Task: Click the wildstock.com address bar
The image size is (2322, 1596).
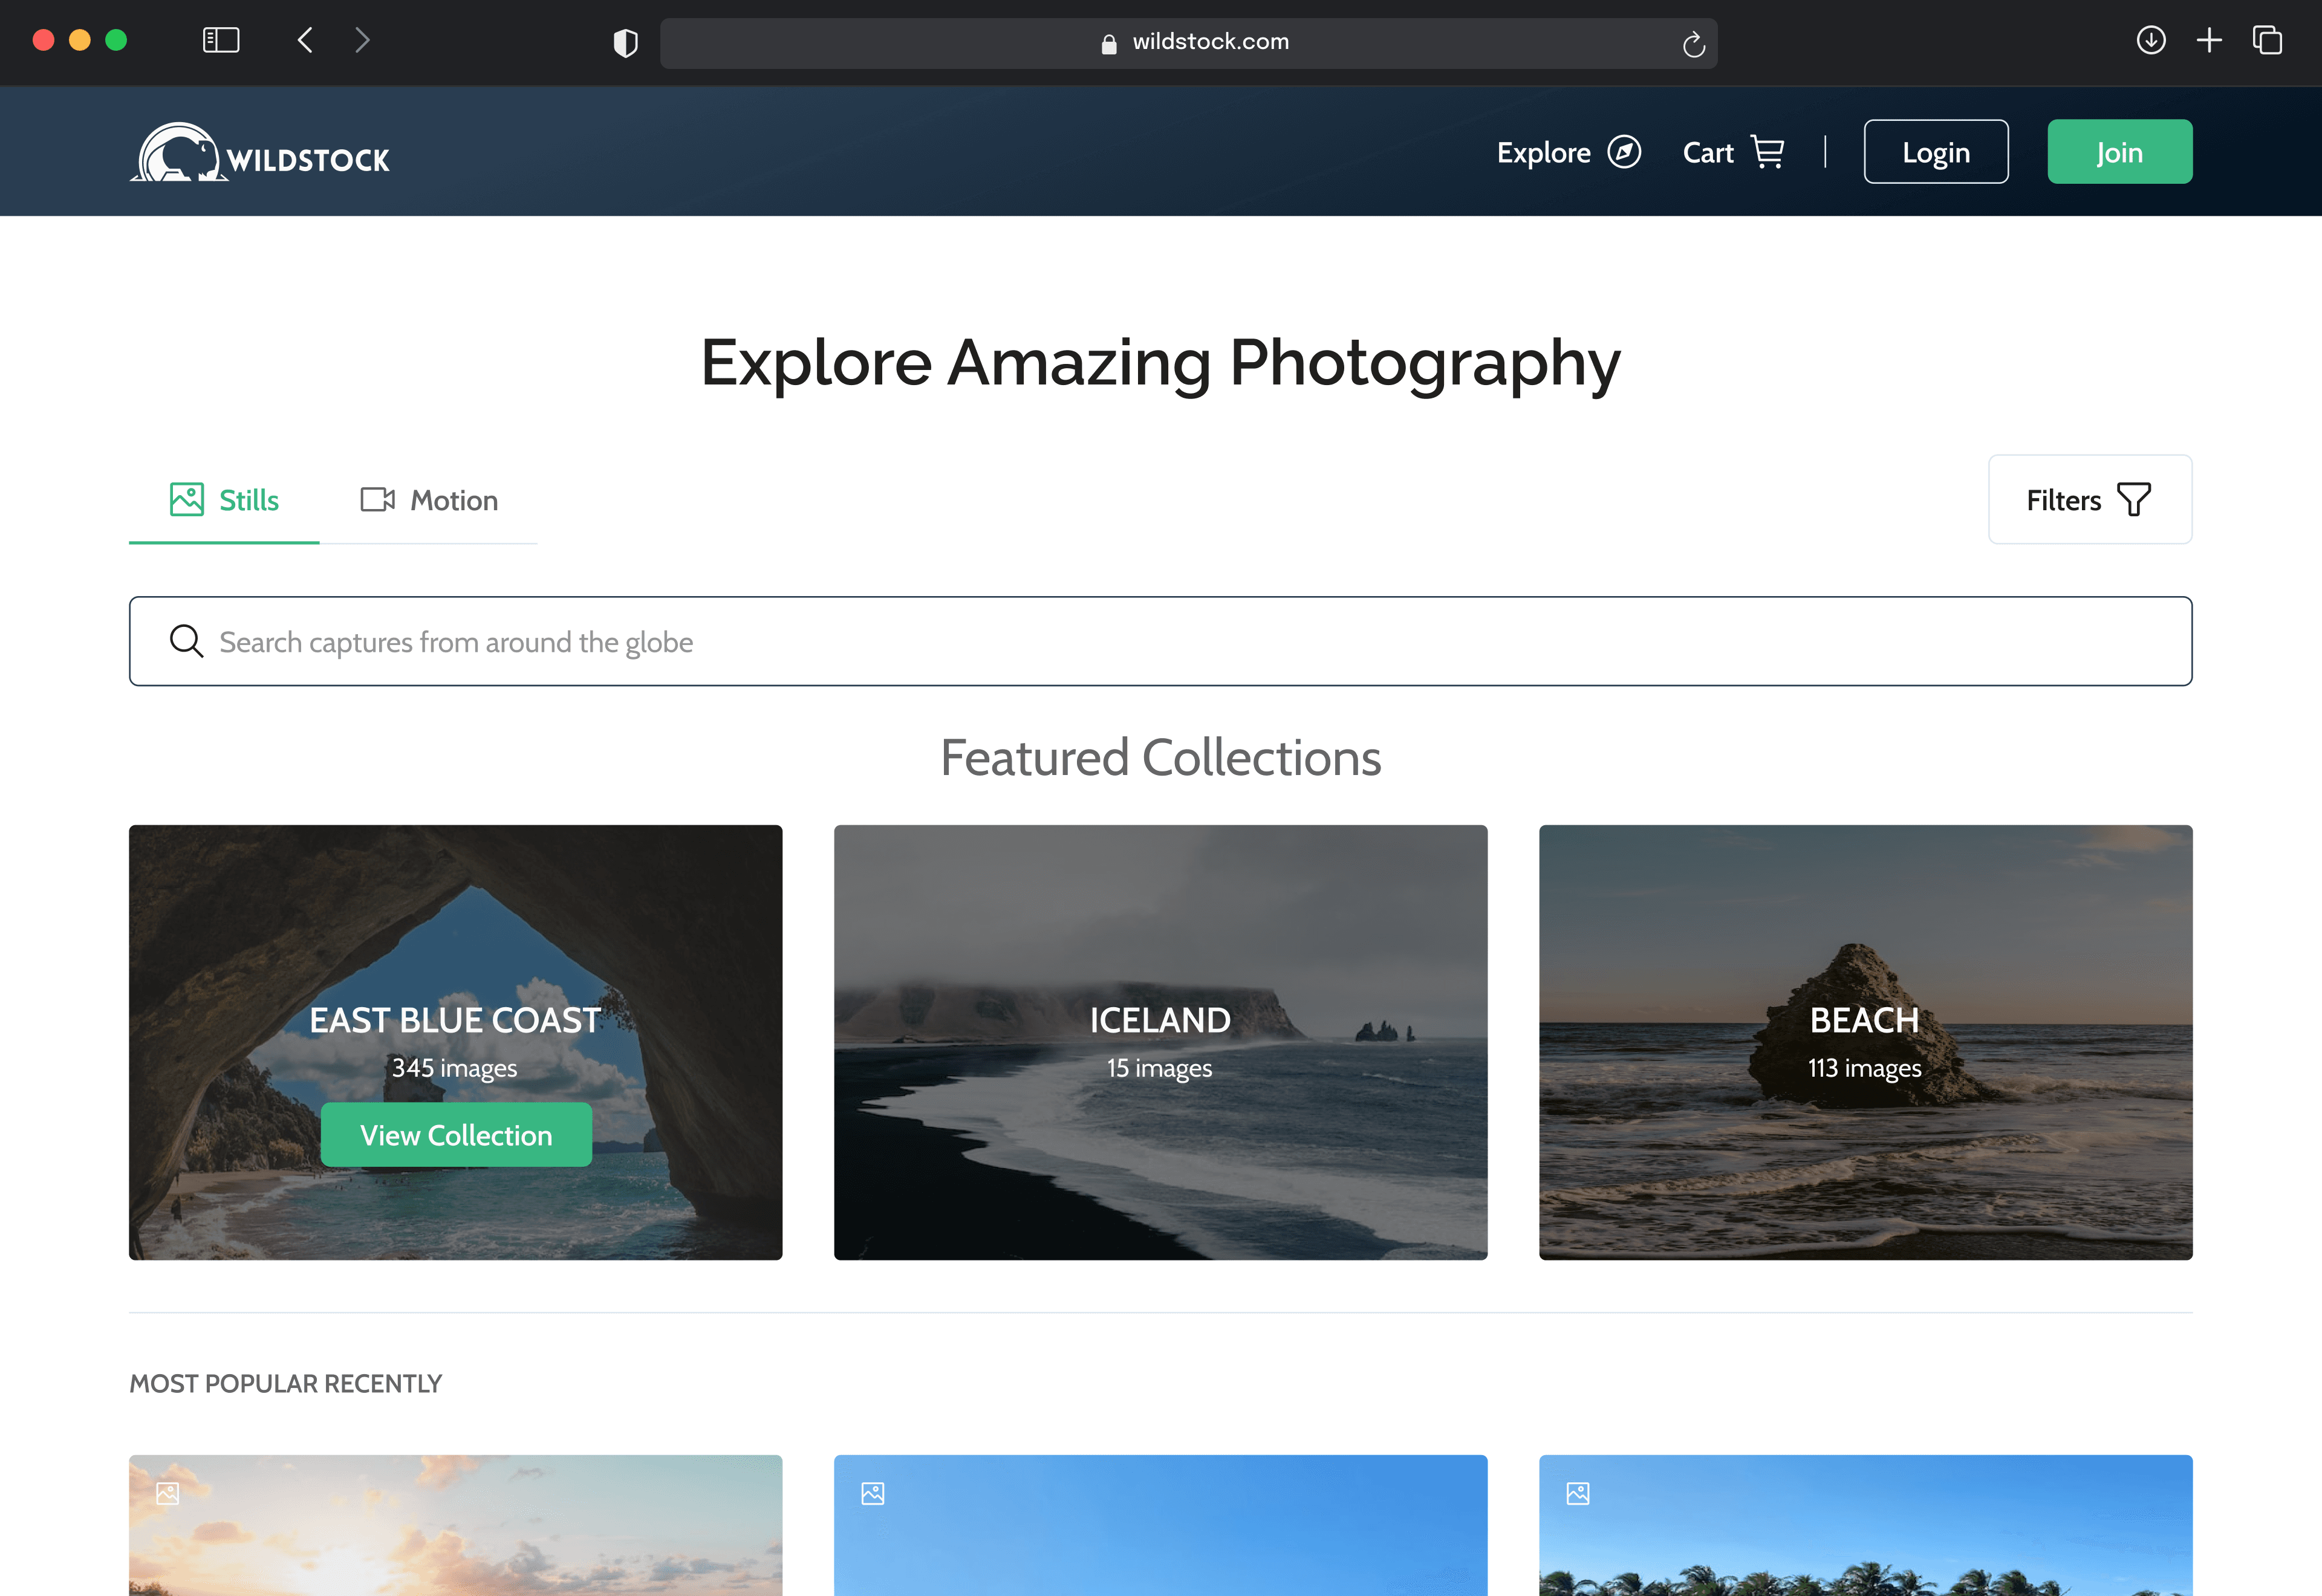Action: click(1190, 43)
